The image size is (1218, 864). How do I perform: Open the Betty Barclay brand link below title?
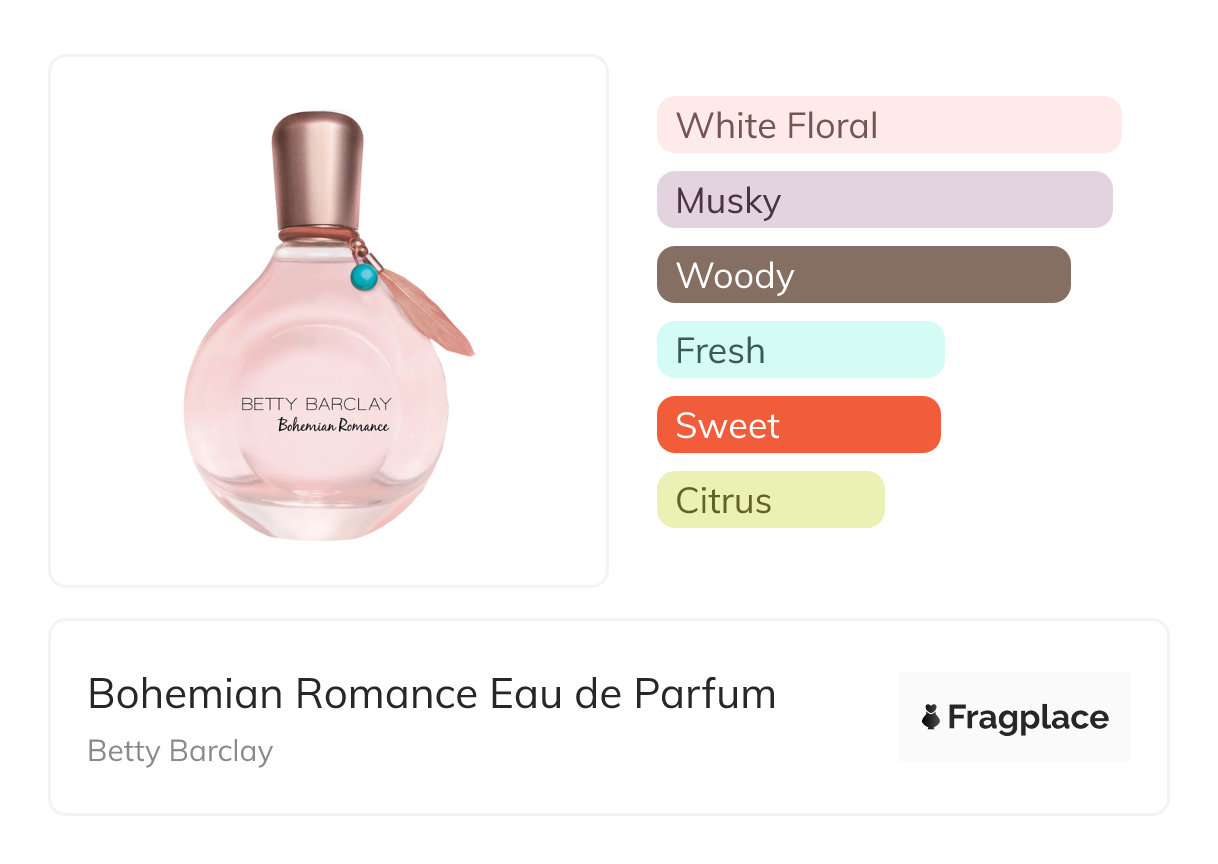tap(180, 751)
